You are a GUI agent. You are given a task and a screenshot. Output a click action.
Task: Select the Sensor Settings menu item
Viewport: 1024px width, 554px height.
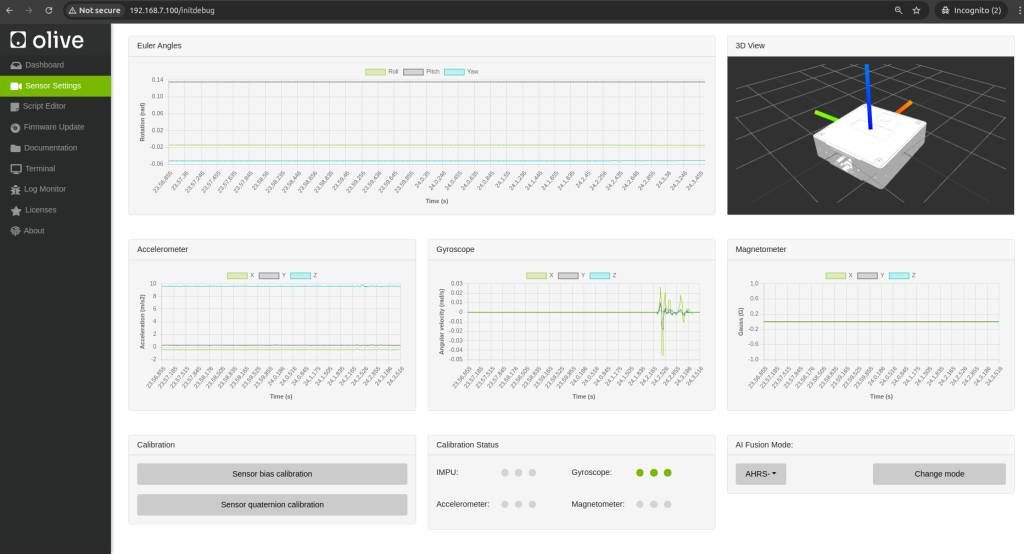click(53, 86)
